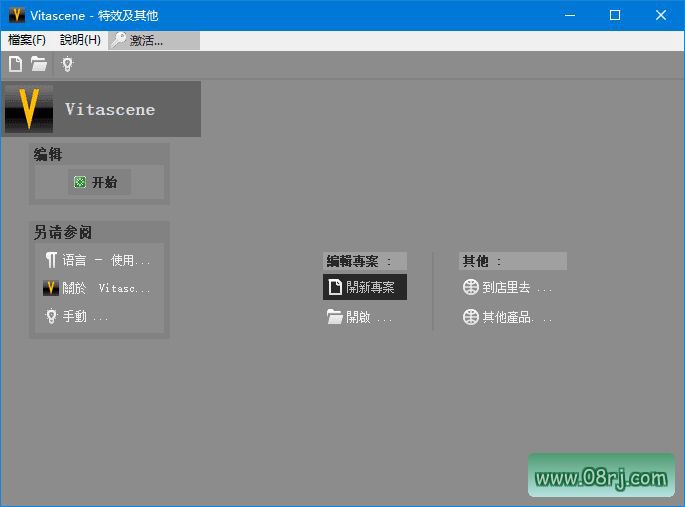Open 關於 Vitascene about entry
This screenshot has height=507, width=685.
[x=97, y=288]
